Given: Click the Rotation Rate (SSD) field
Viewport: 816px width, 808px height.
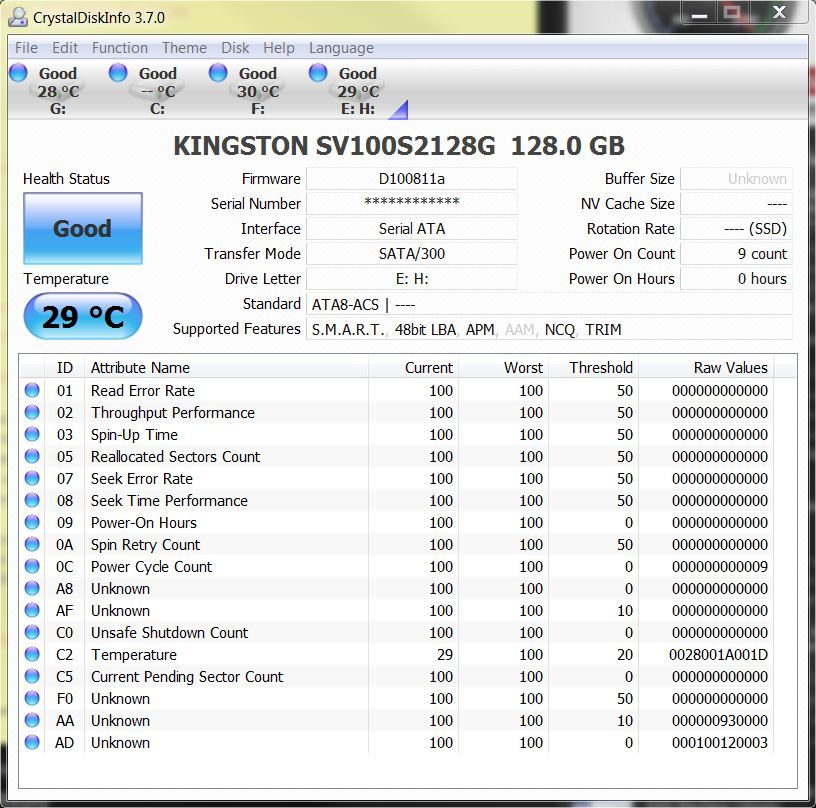Looking at the screenshot, I should (x=736, y=229).
